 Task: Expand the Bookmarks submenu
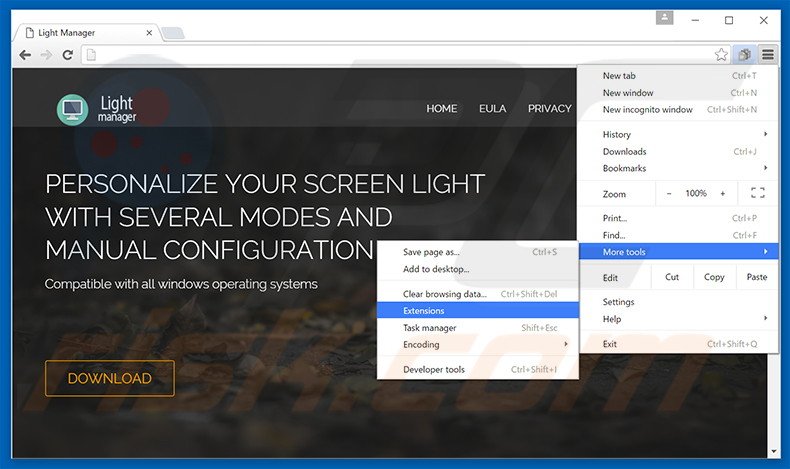tap(678, 168)
